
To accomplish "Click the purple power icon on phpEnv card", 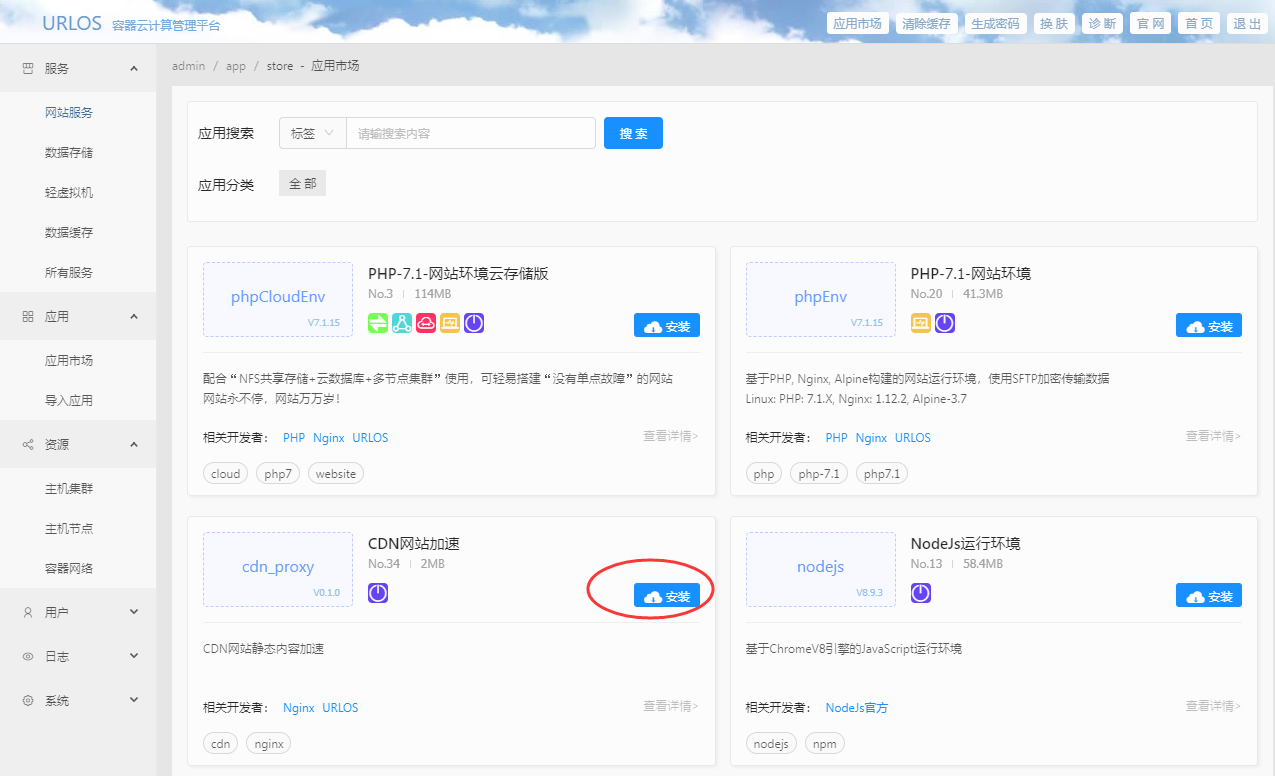I will 945,323.
